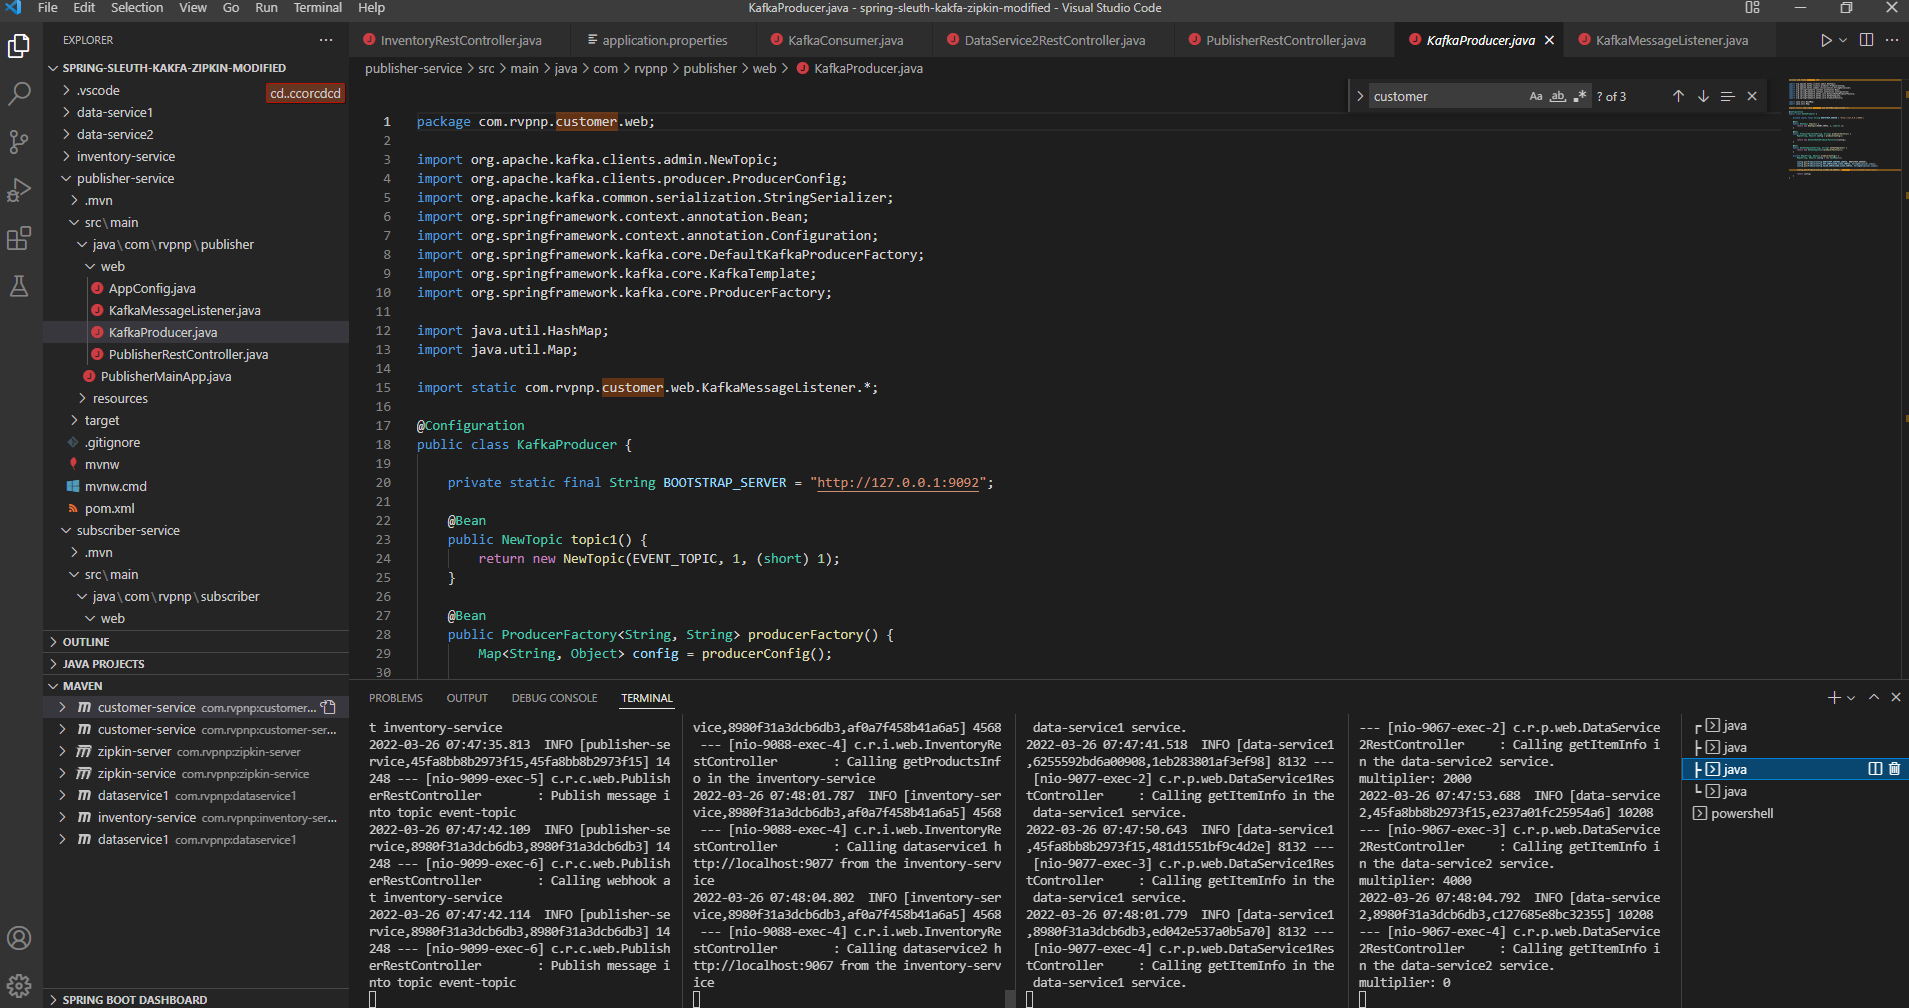Create a new terminal with plus icon

1834,698
